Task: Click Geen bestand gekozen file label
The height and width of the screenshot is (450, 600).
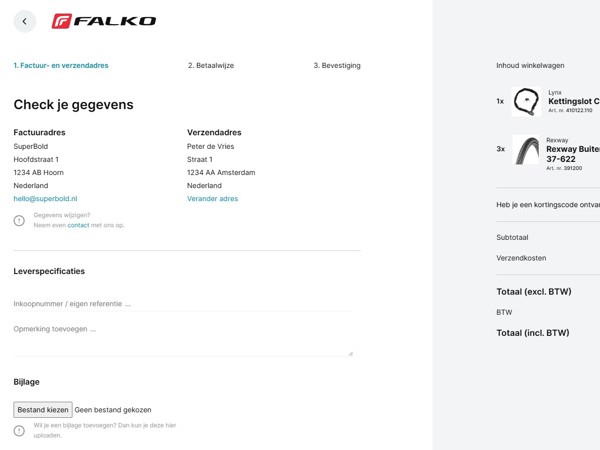Action: coord(113,410)
